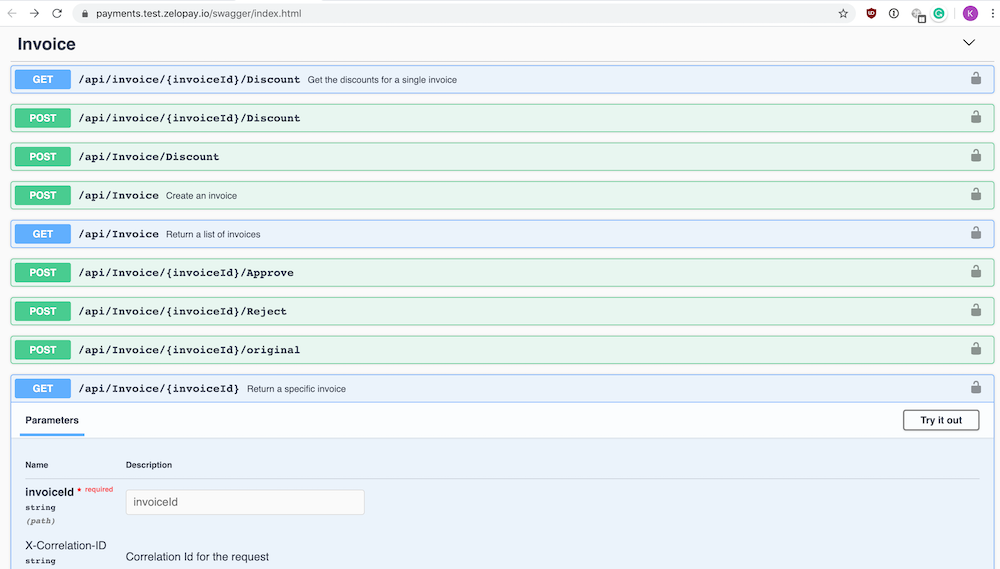Viewport: 1000px width, 569px height.
Task: Click lock icon on GET Discount endpoint
Action: [975, 79]
